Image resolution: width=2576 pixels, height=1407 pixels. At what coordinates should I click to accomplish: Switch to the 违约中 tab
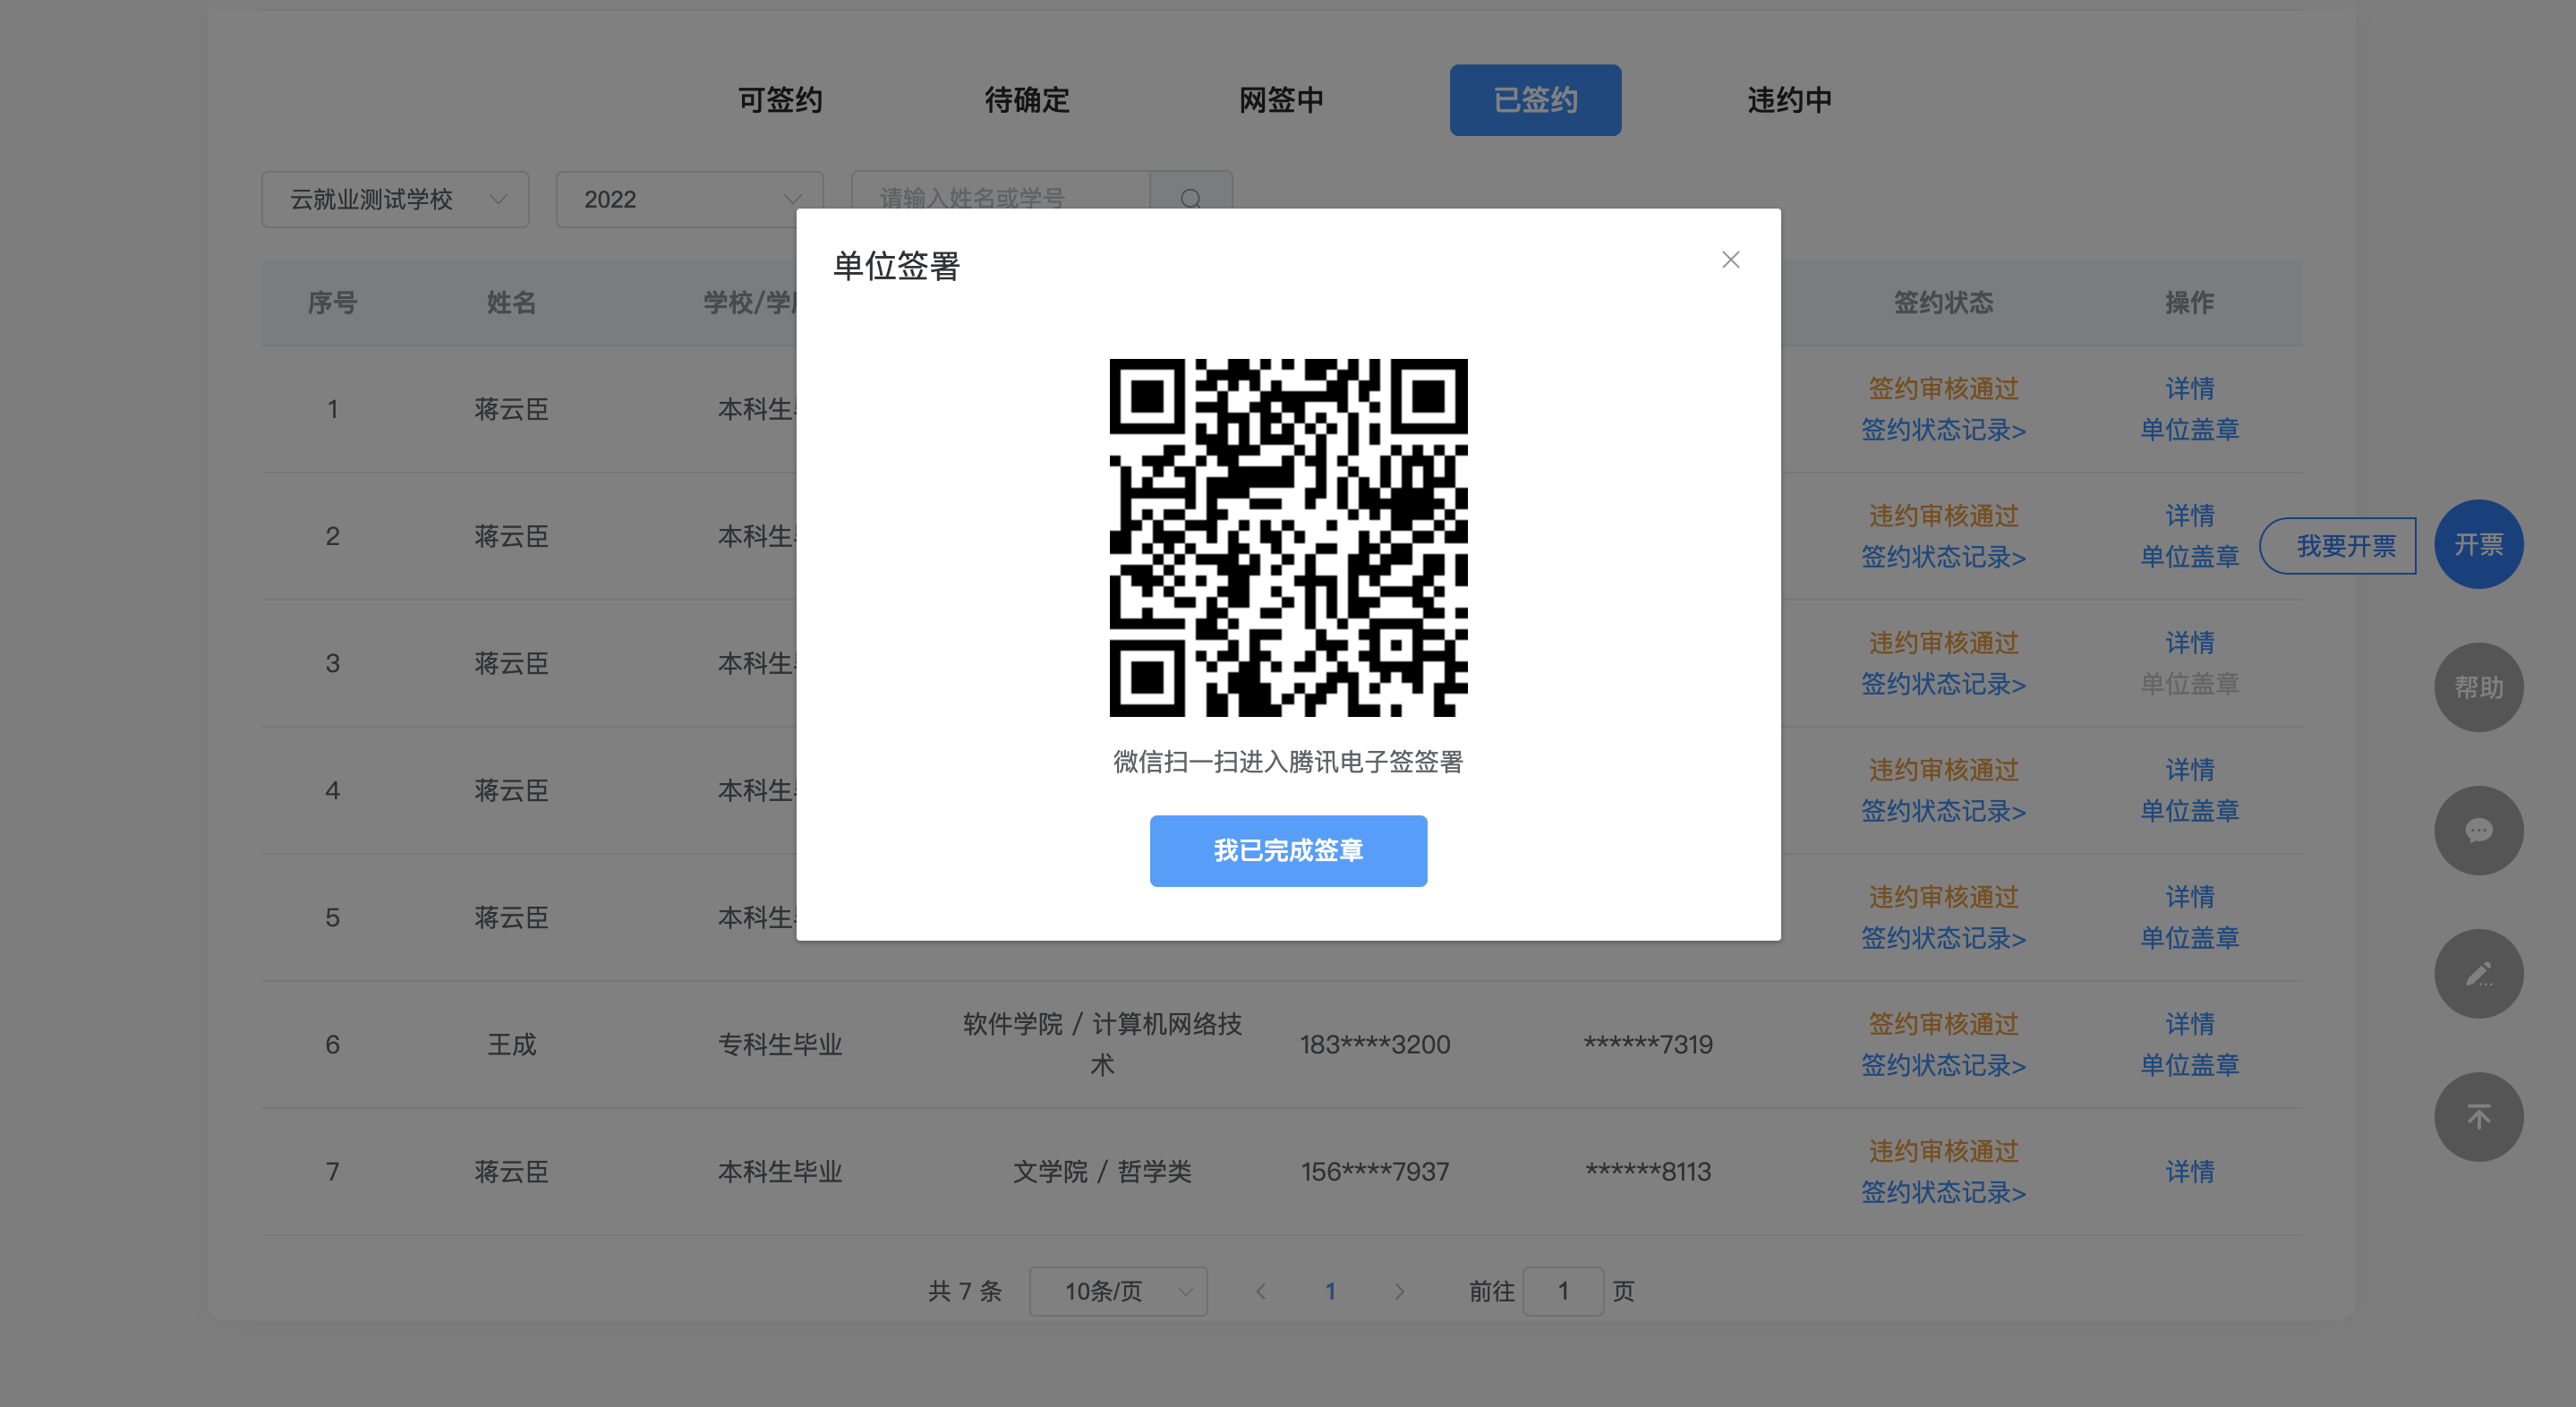point(1789,100)
